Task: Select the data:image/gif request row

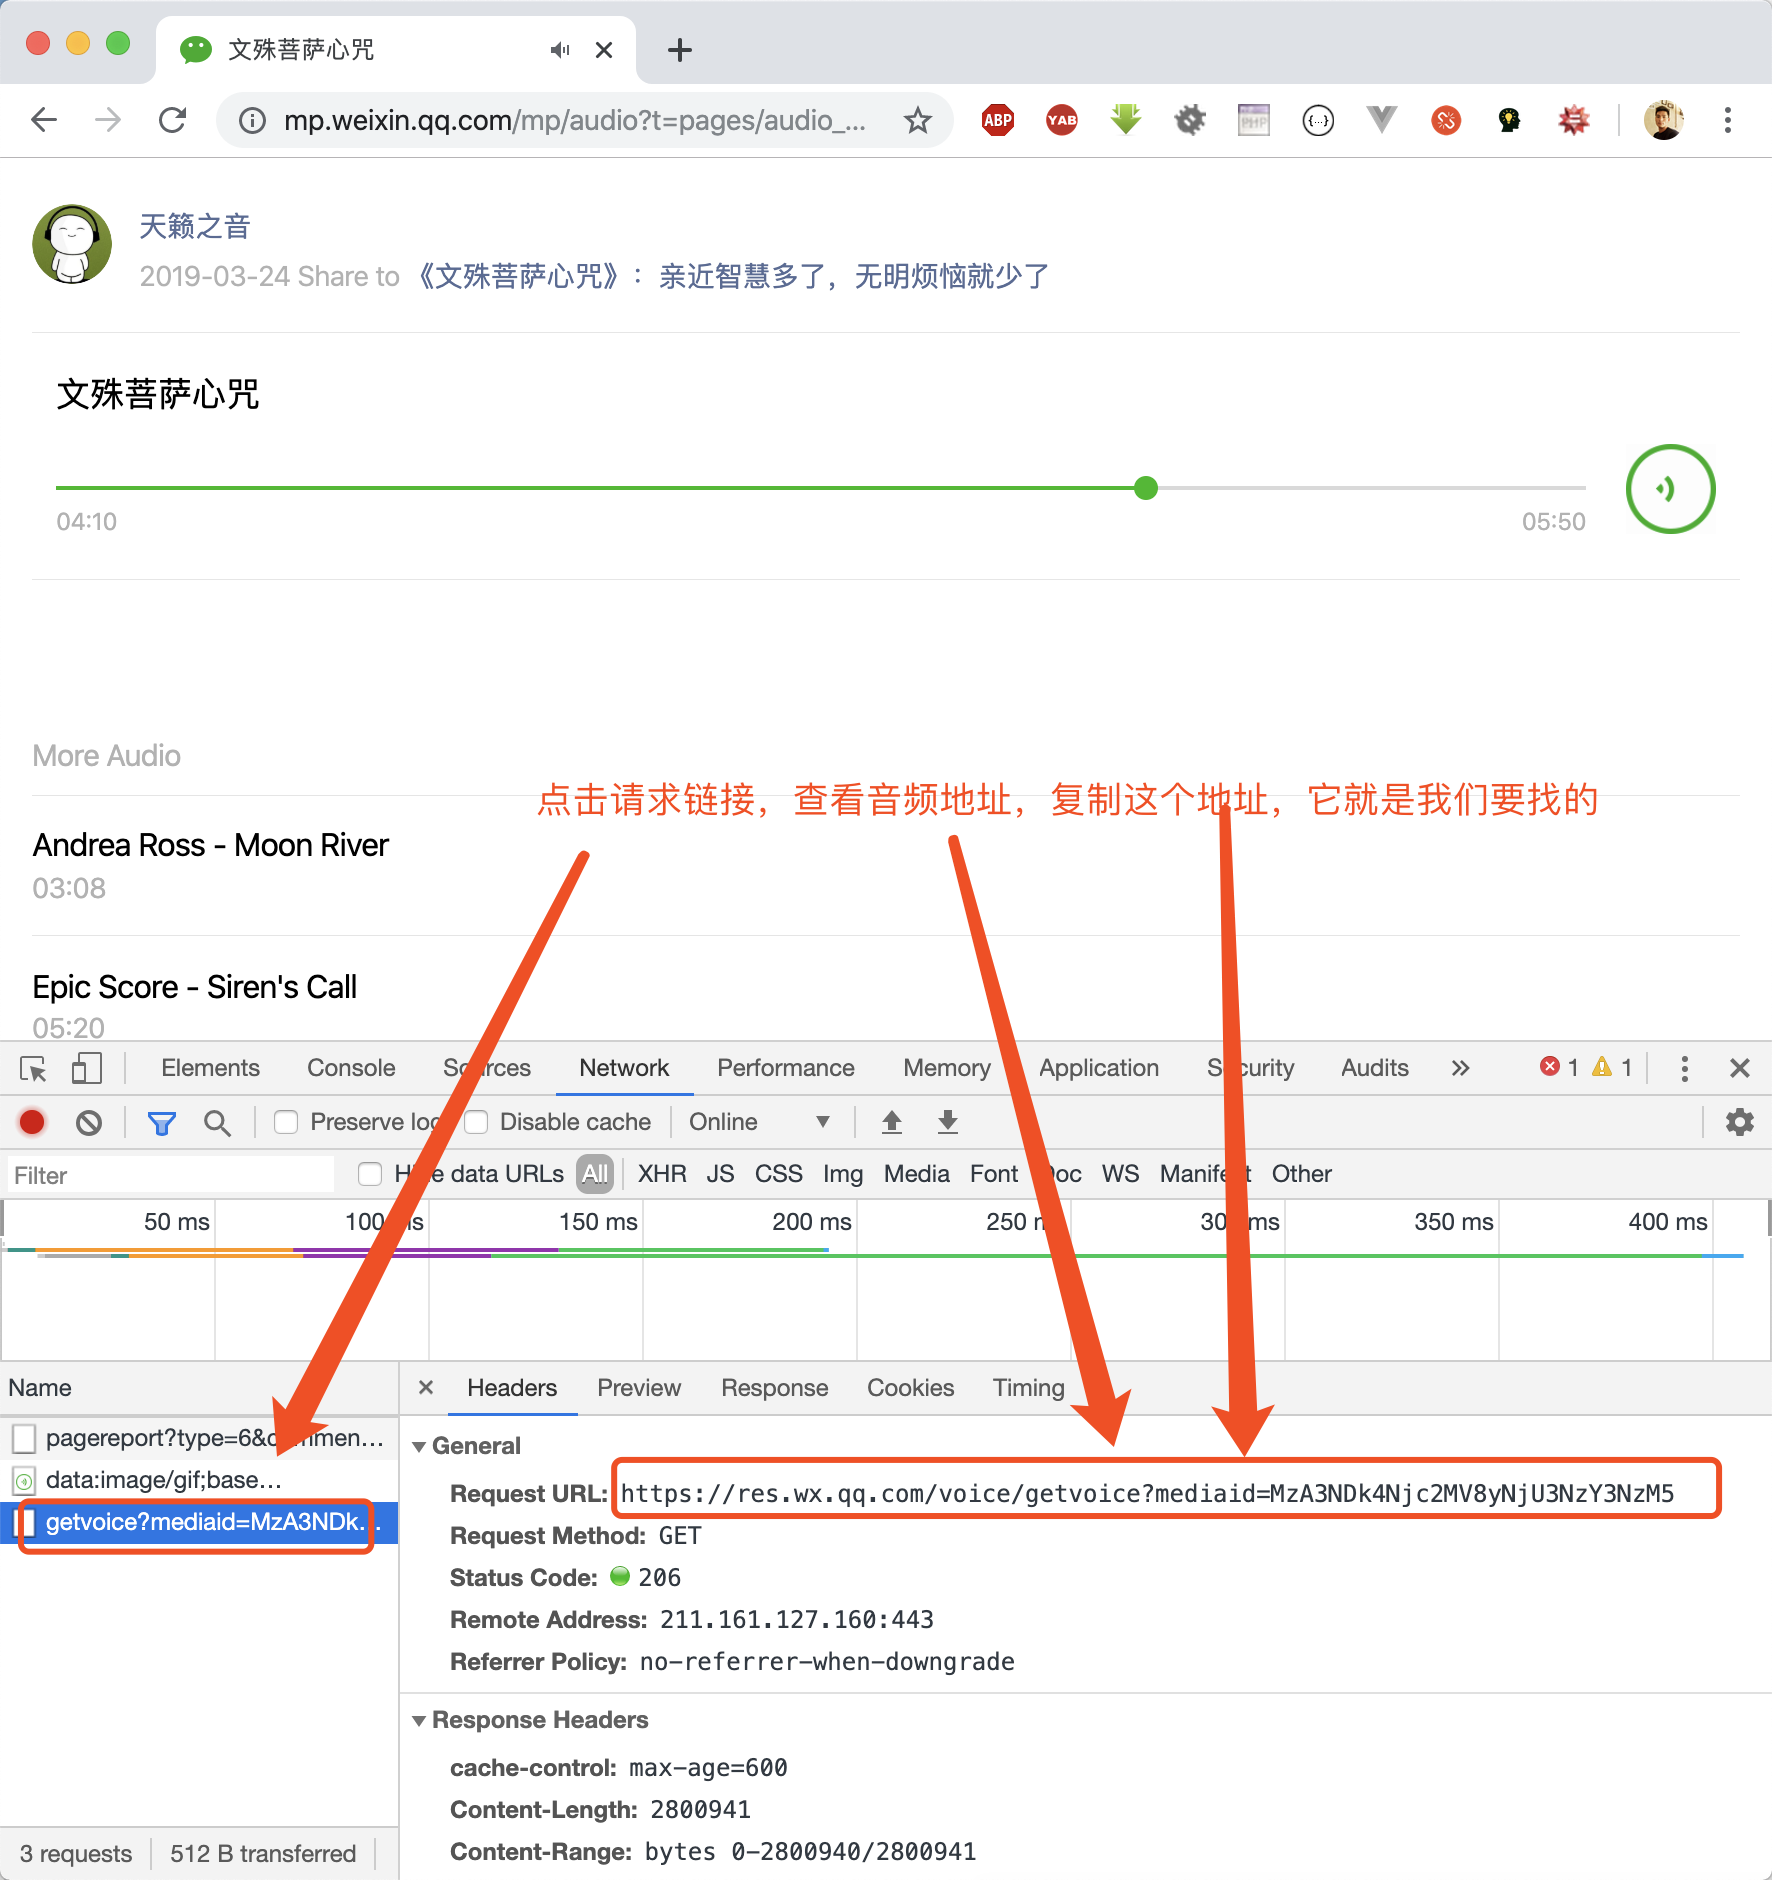Action: [x=199, y=1480]
